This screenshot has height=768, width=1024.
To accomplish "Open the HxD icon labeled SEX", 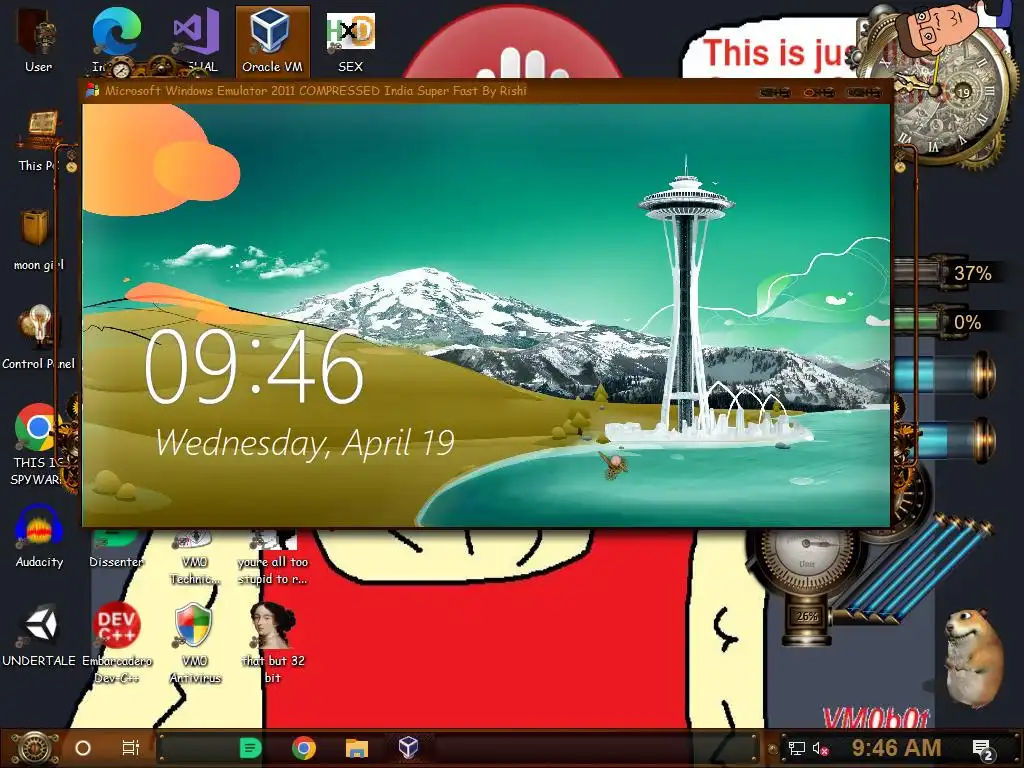I will coord(351,40).
